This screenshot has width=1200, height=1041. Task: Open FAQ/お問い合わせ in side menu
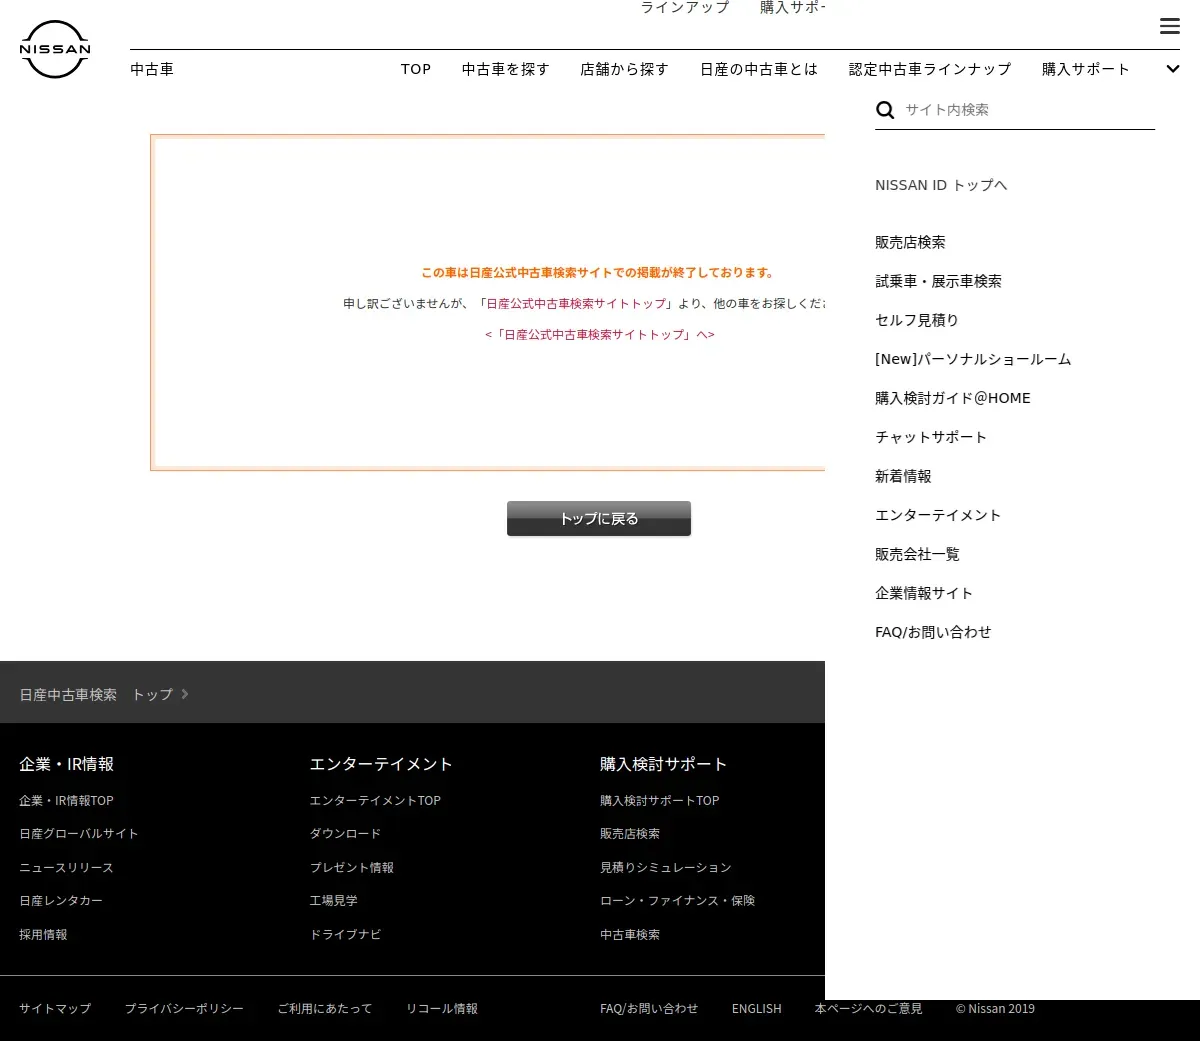(x=933, y=632)
